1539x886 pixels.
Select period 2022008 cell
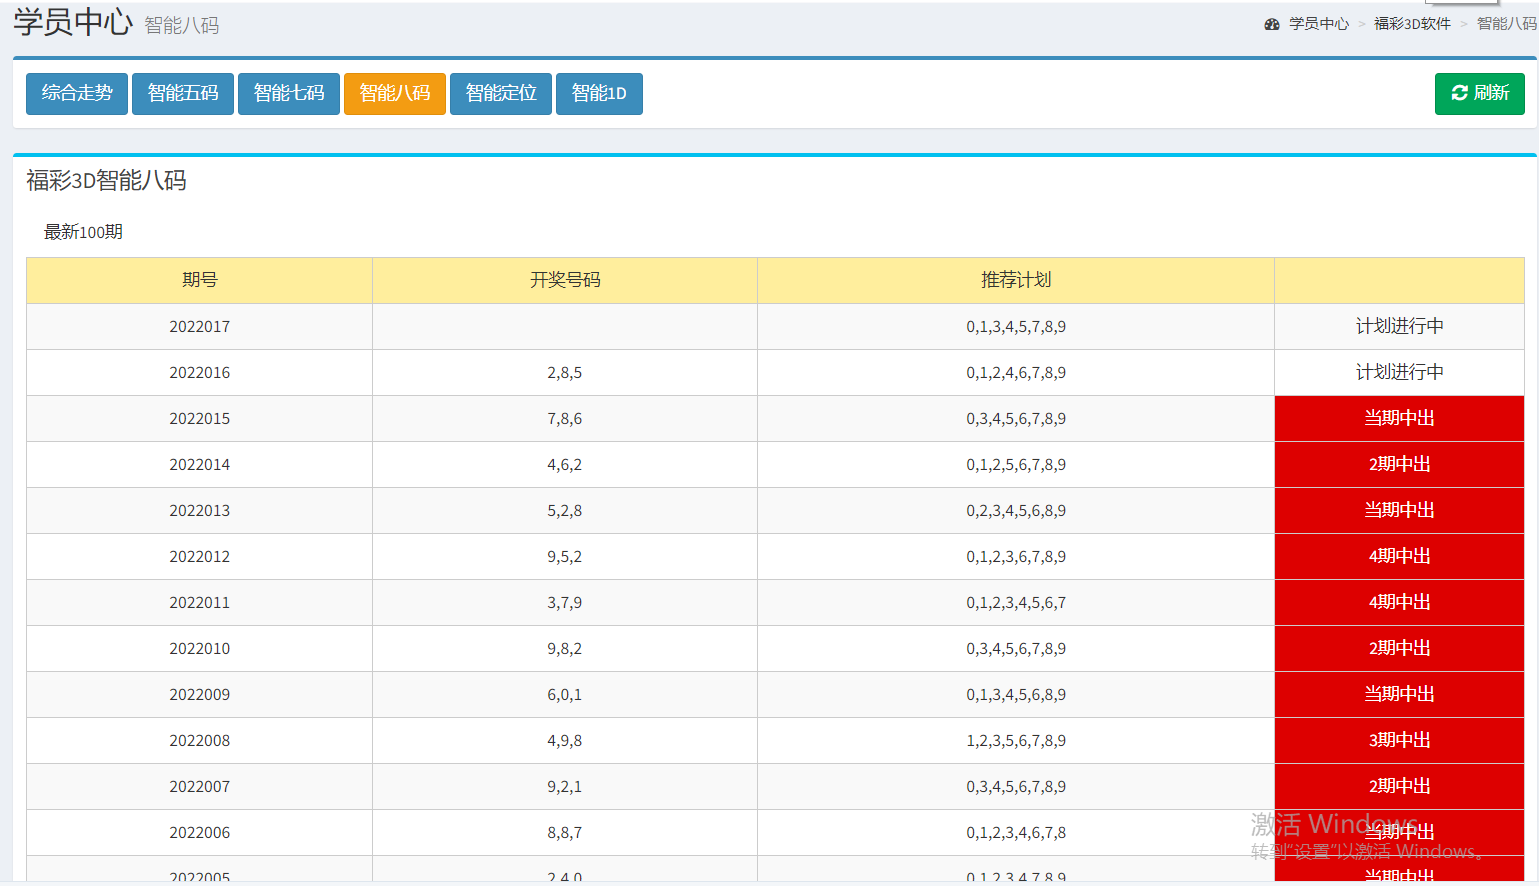(x=200, y=741)
